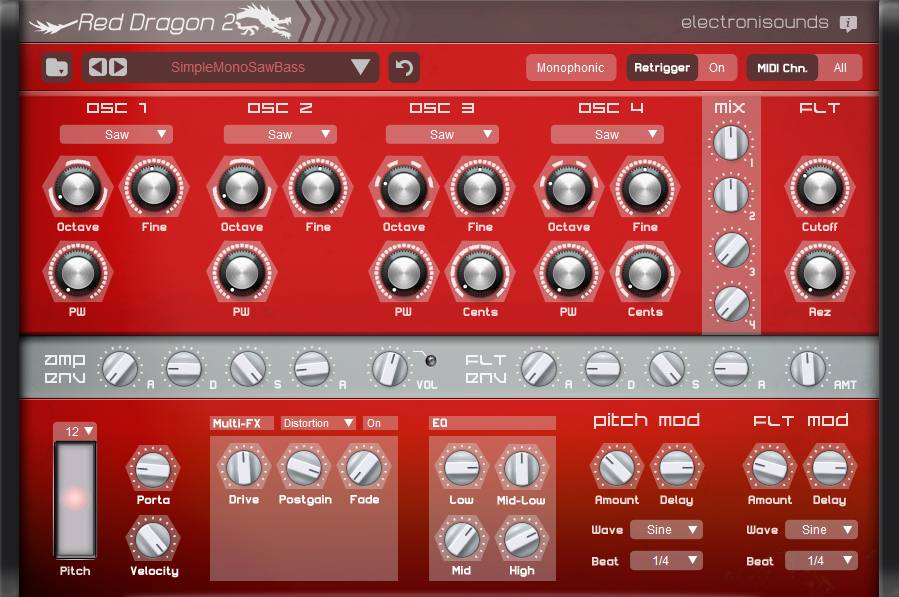
Task: Open the preset folder browser icon
Action: 58,68
